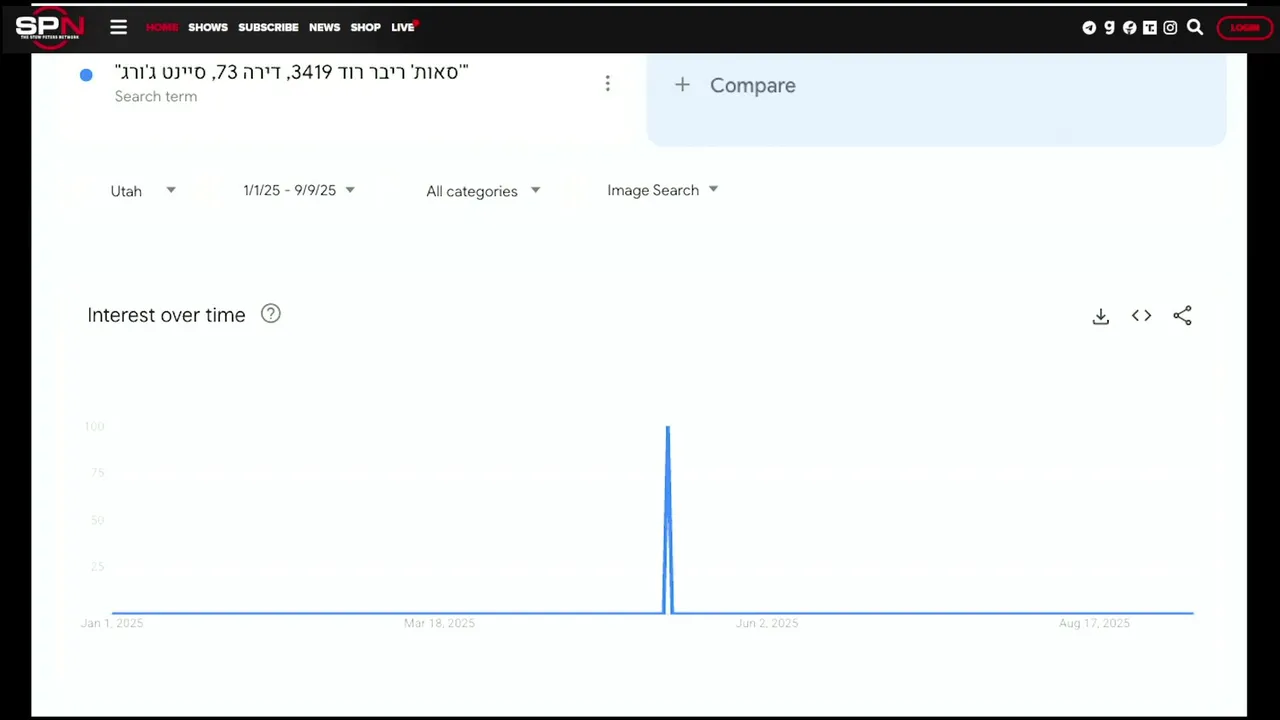Click the '100' y-axis label

(94, 427)
